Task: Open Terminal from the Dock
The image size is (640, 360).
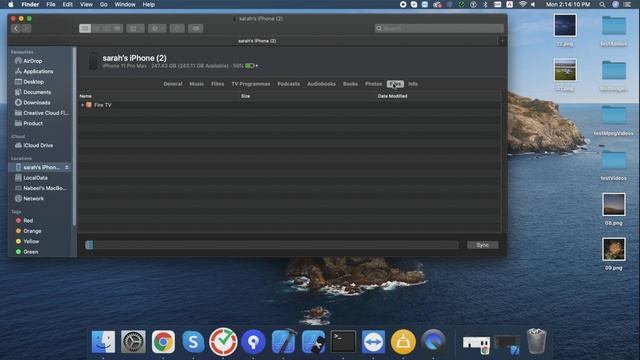Action: (343, 342)
